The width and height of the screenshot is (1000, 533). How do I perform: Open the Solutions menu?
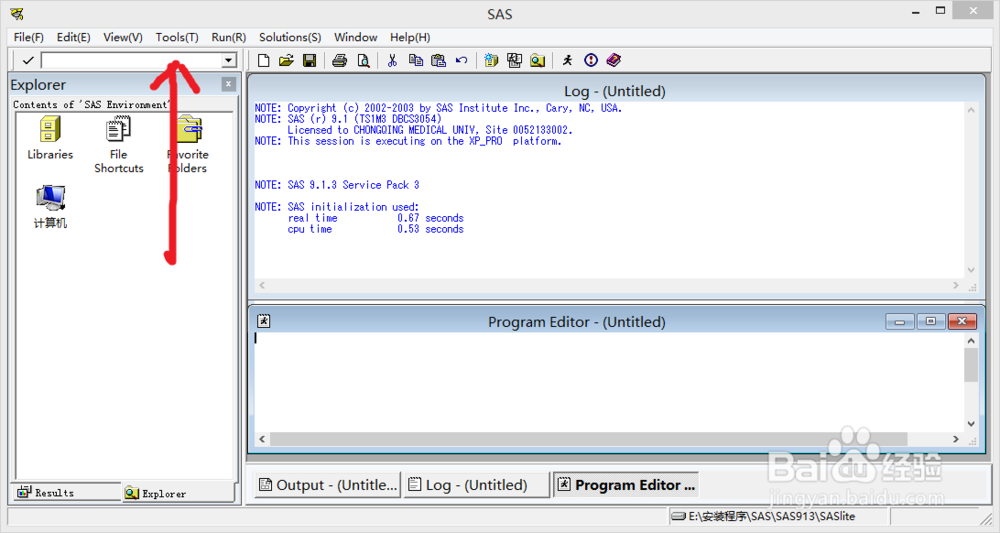pos(290,38)
